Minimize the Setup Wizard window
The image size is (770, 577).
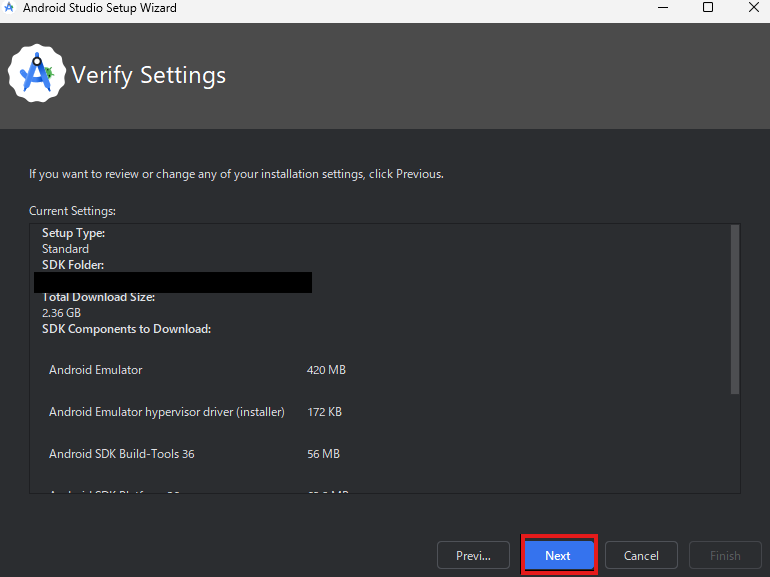tap(663, 7)
